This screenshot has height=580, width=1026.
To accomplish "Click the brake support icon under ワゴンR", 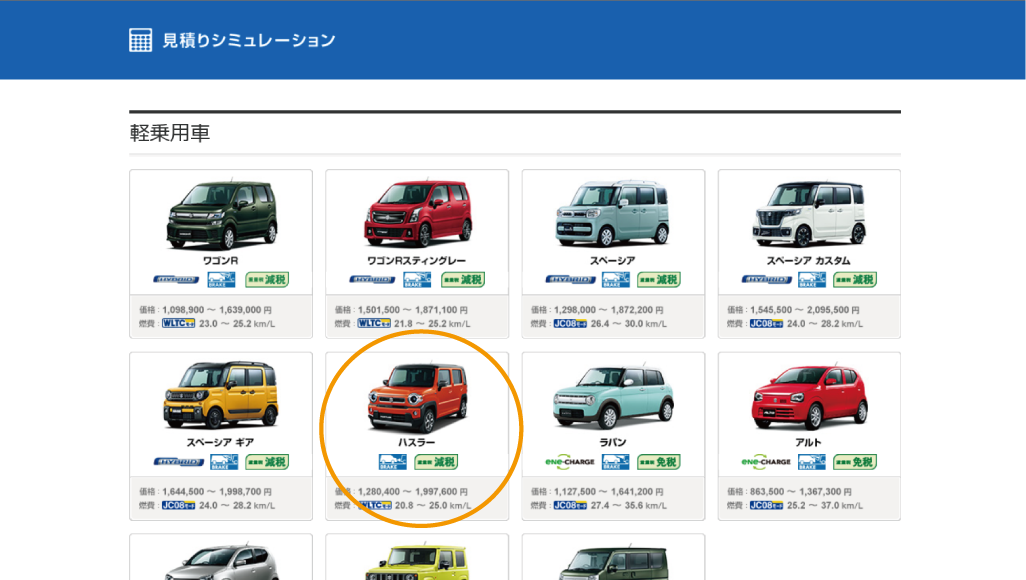I will click(x=222, y=280).
